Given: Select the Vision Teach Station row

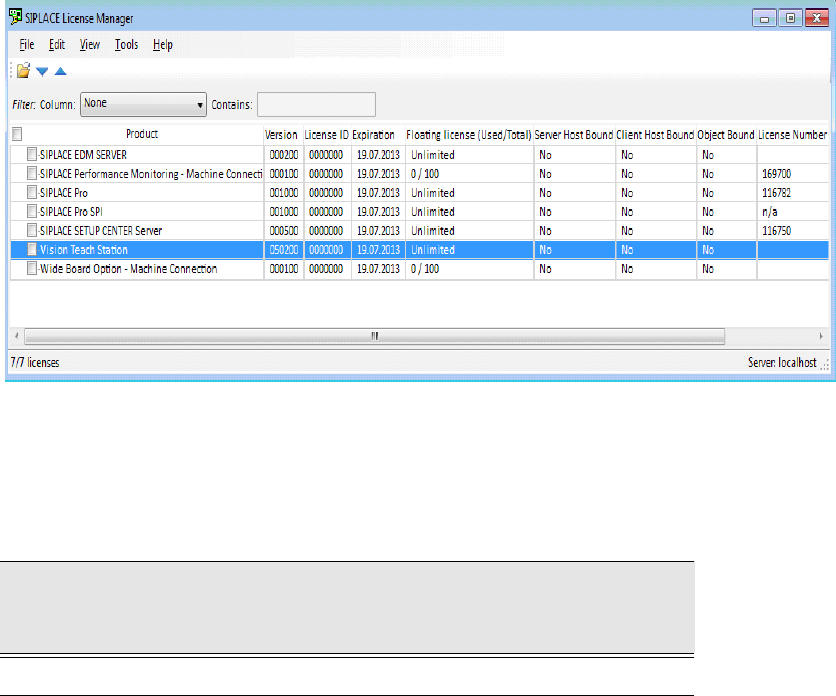Looking at the screenshot, I should click(420, 250).
